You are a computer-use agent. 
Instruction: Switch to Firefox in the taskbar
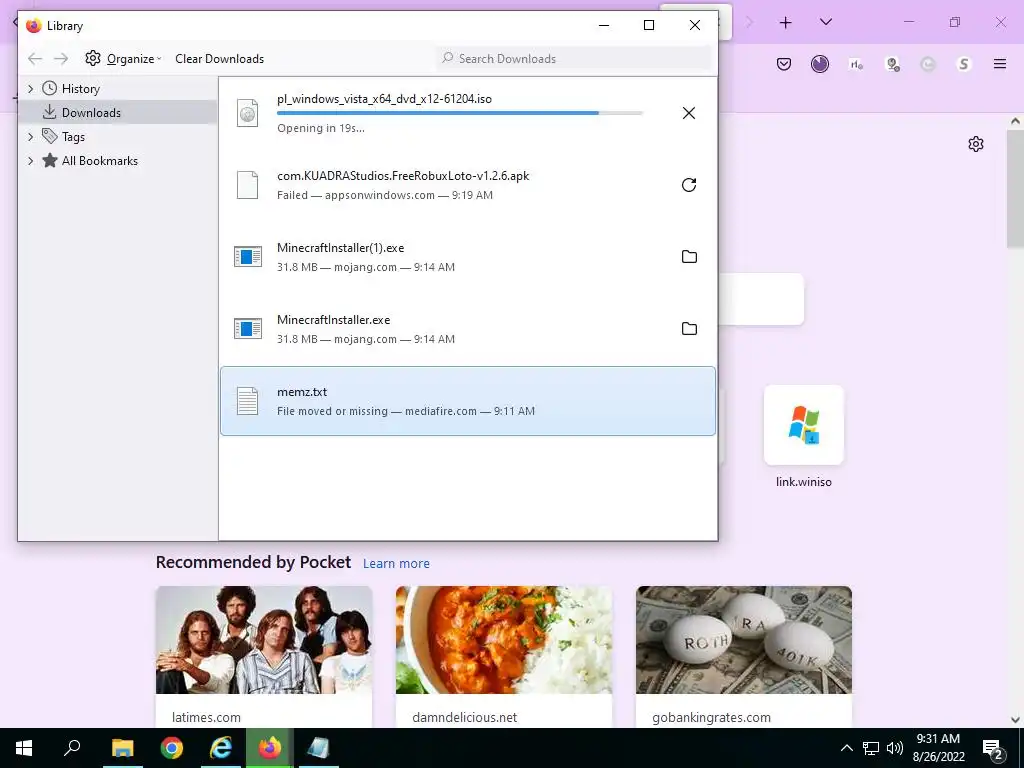270,748
